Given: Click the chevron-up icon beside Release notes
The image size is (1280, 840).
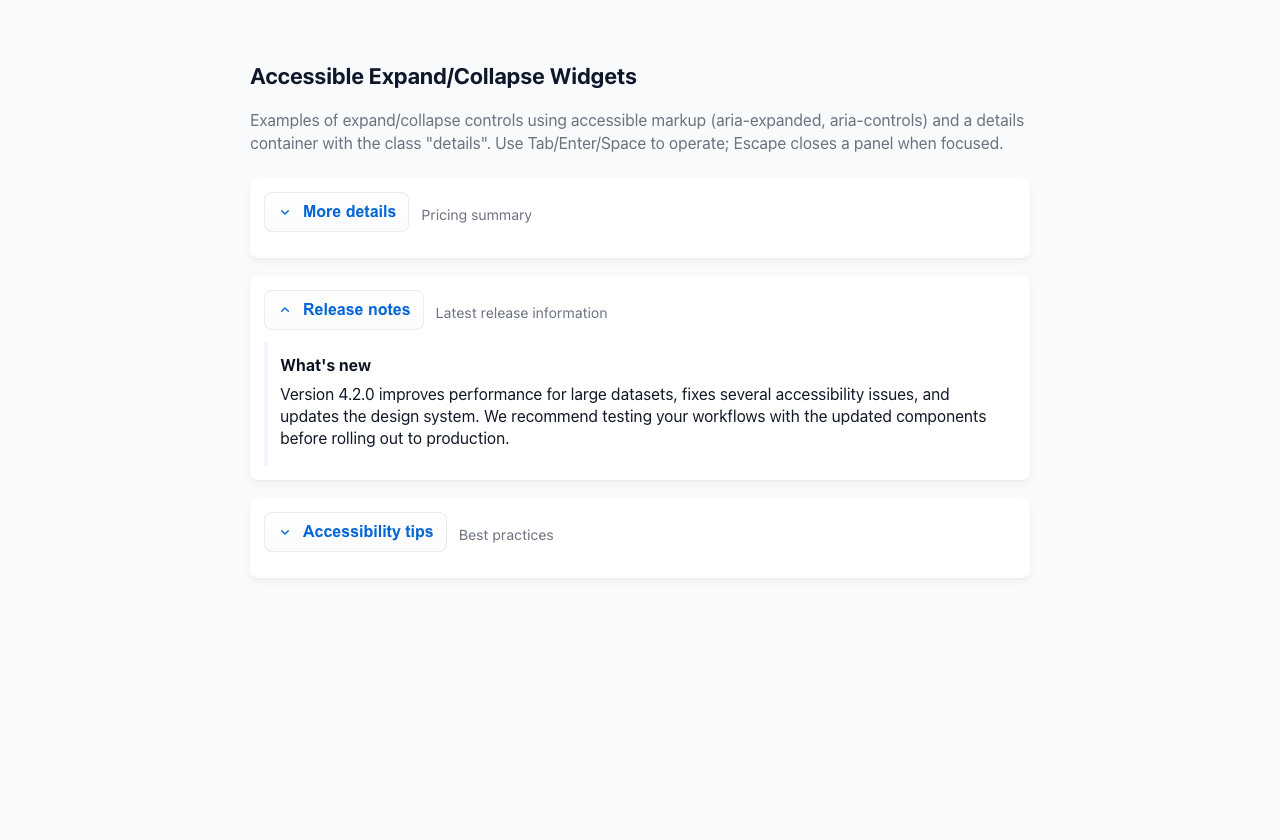Looking at the screenshot, I should (x=285, y=310).
